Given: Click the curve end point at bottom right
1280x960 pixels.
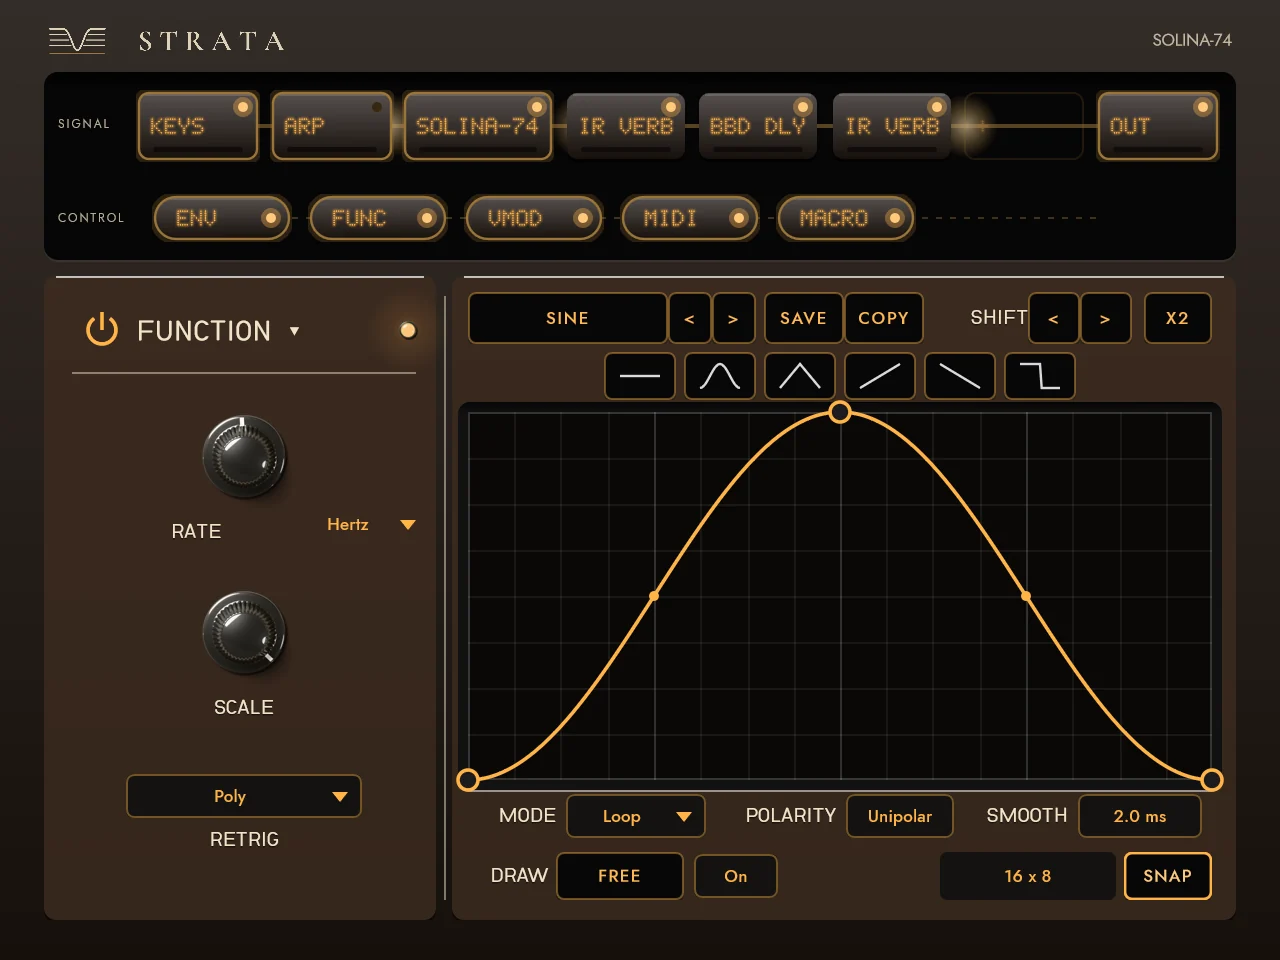Looking at the screenshot, I should 1212,780.
